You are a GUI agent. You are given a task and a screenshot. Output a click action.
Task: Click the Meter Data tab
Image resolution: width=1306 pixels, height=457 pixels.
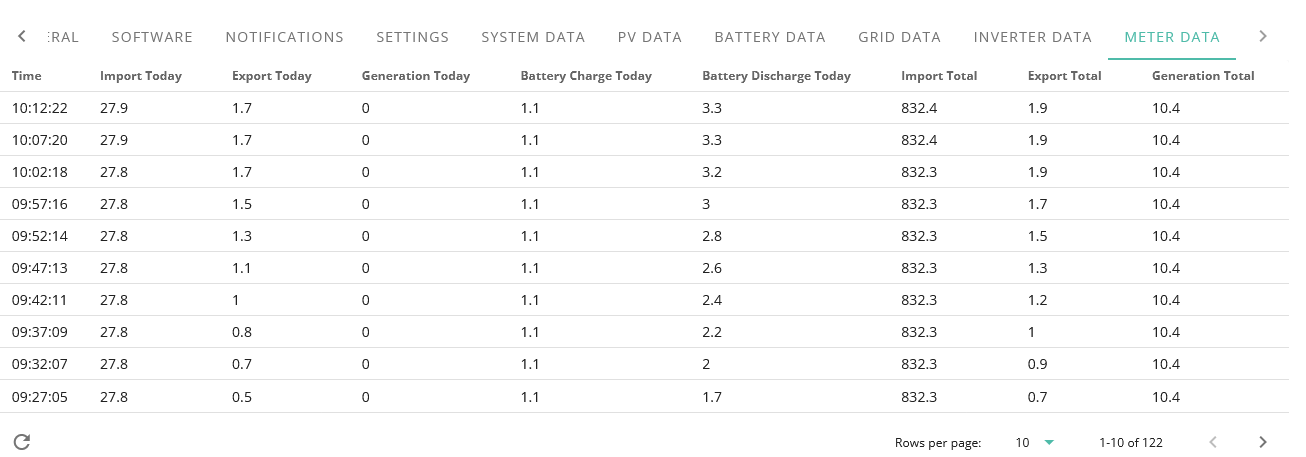[1172, 37]
